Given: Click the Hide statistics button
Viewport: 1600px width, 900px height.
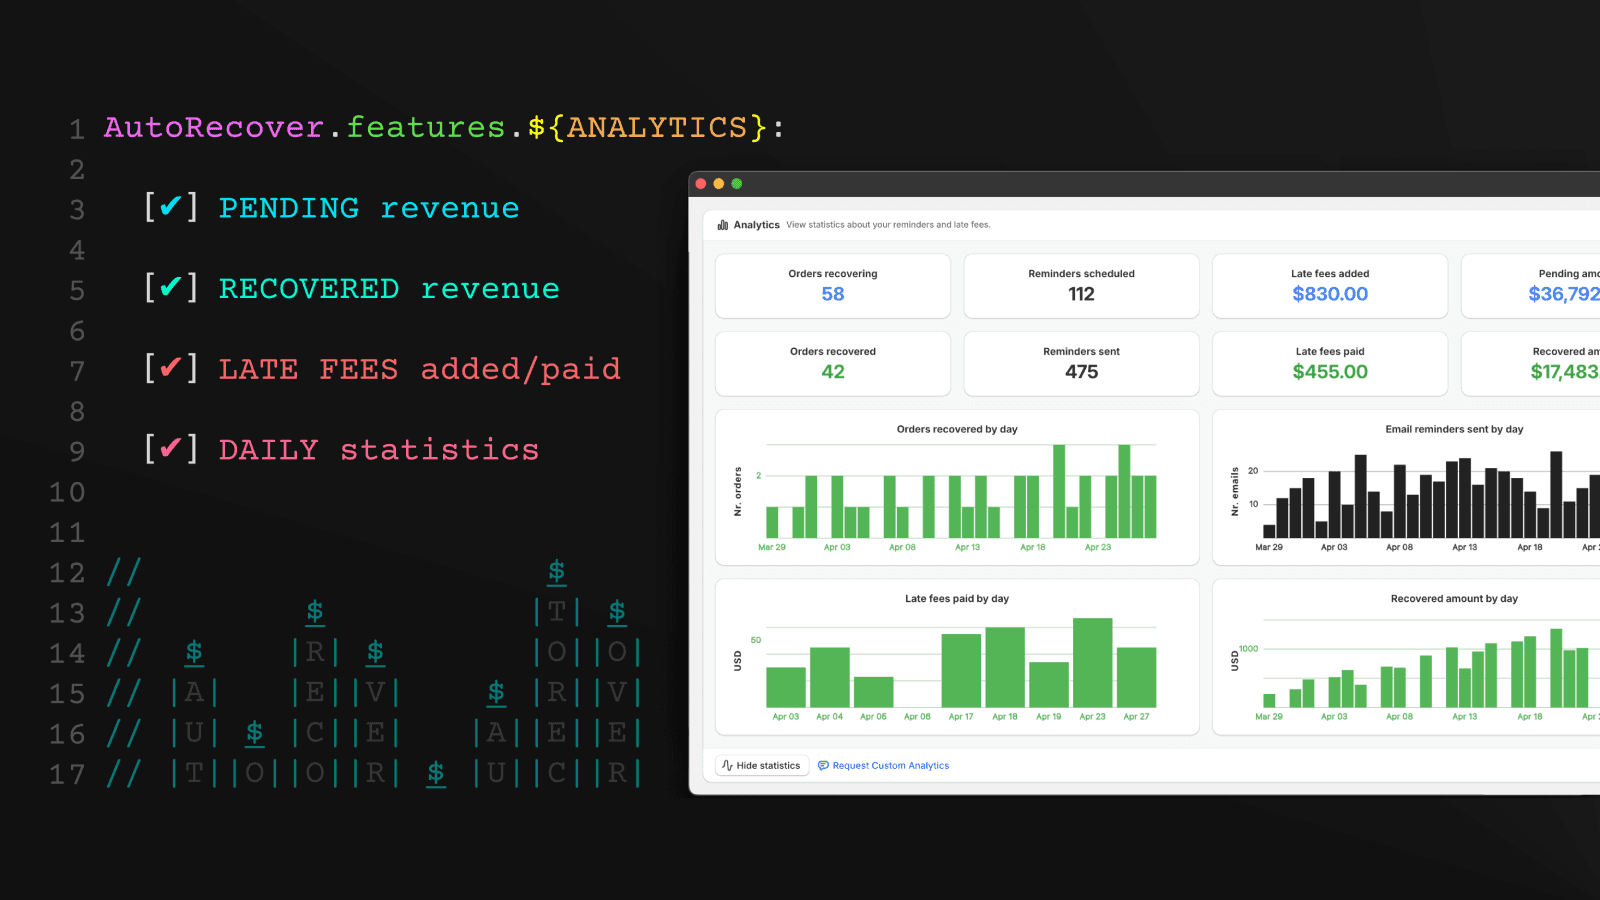Looking at the screenshot, I should (x=761, y=764).
